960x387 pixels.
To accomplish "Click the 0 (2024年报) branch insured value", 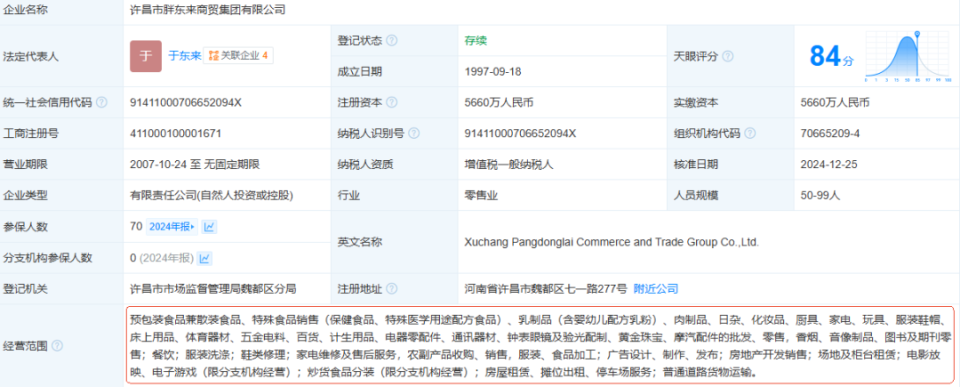I will point(162,258).
